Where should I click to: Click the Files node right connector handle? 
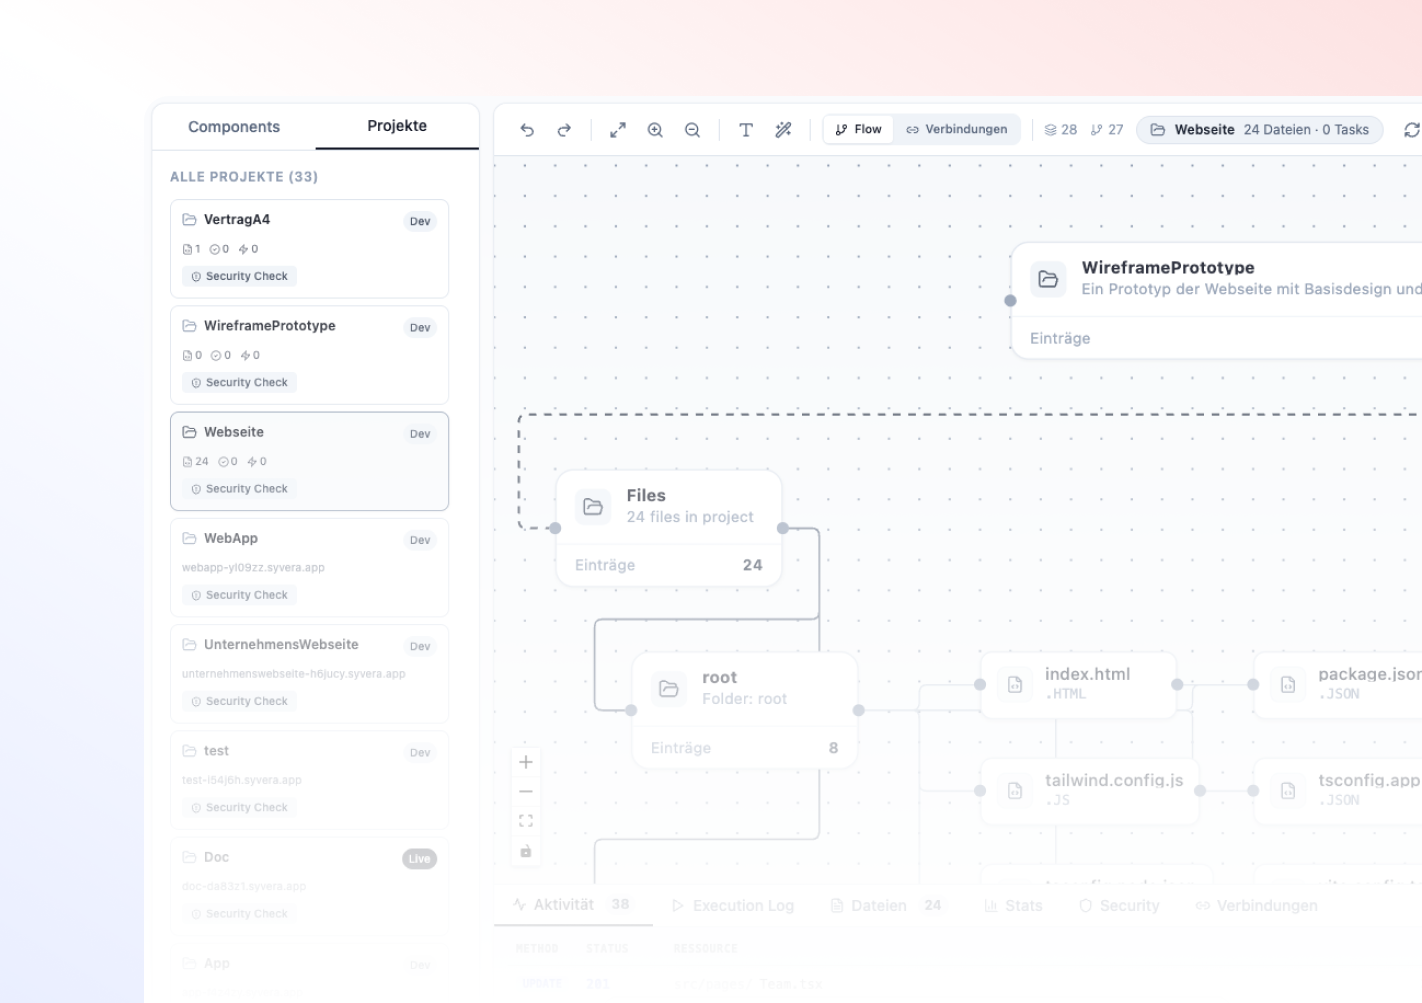click(x=783, y=528)
